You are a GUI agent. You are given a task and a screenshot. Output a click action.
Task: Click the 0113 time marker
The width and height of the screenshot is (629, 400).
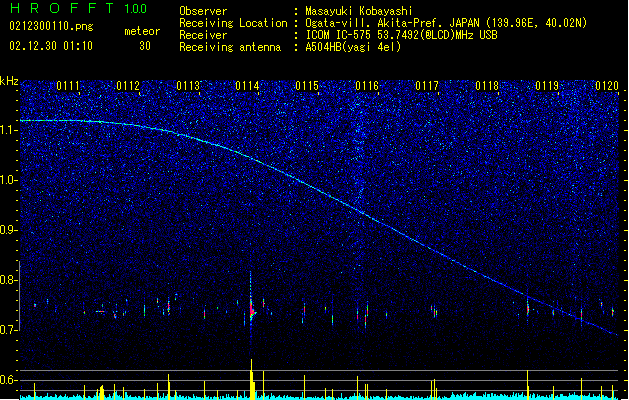188,86
